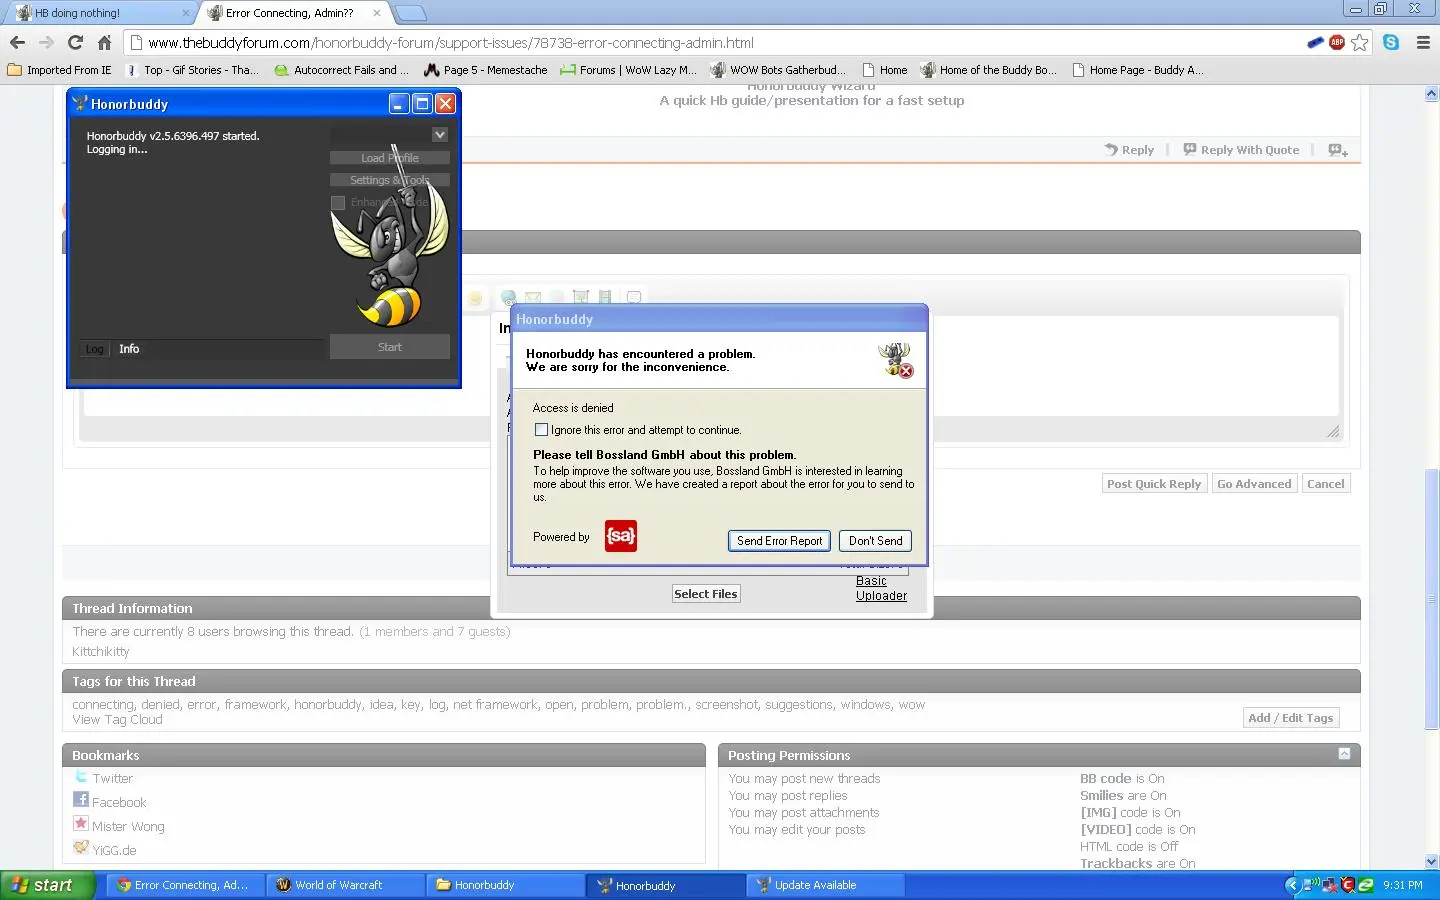Click the multi-quote icon beside Reply With Quote

tap(1338, 150)
